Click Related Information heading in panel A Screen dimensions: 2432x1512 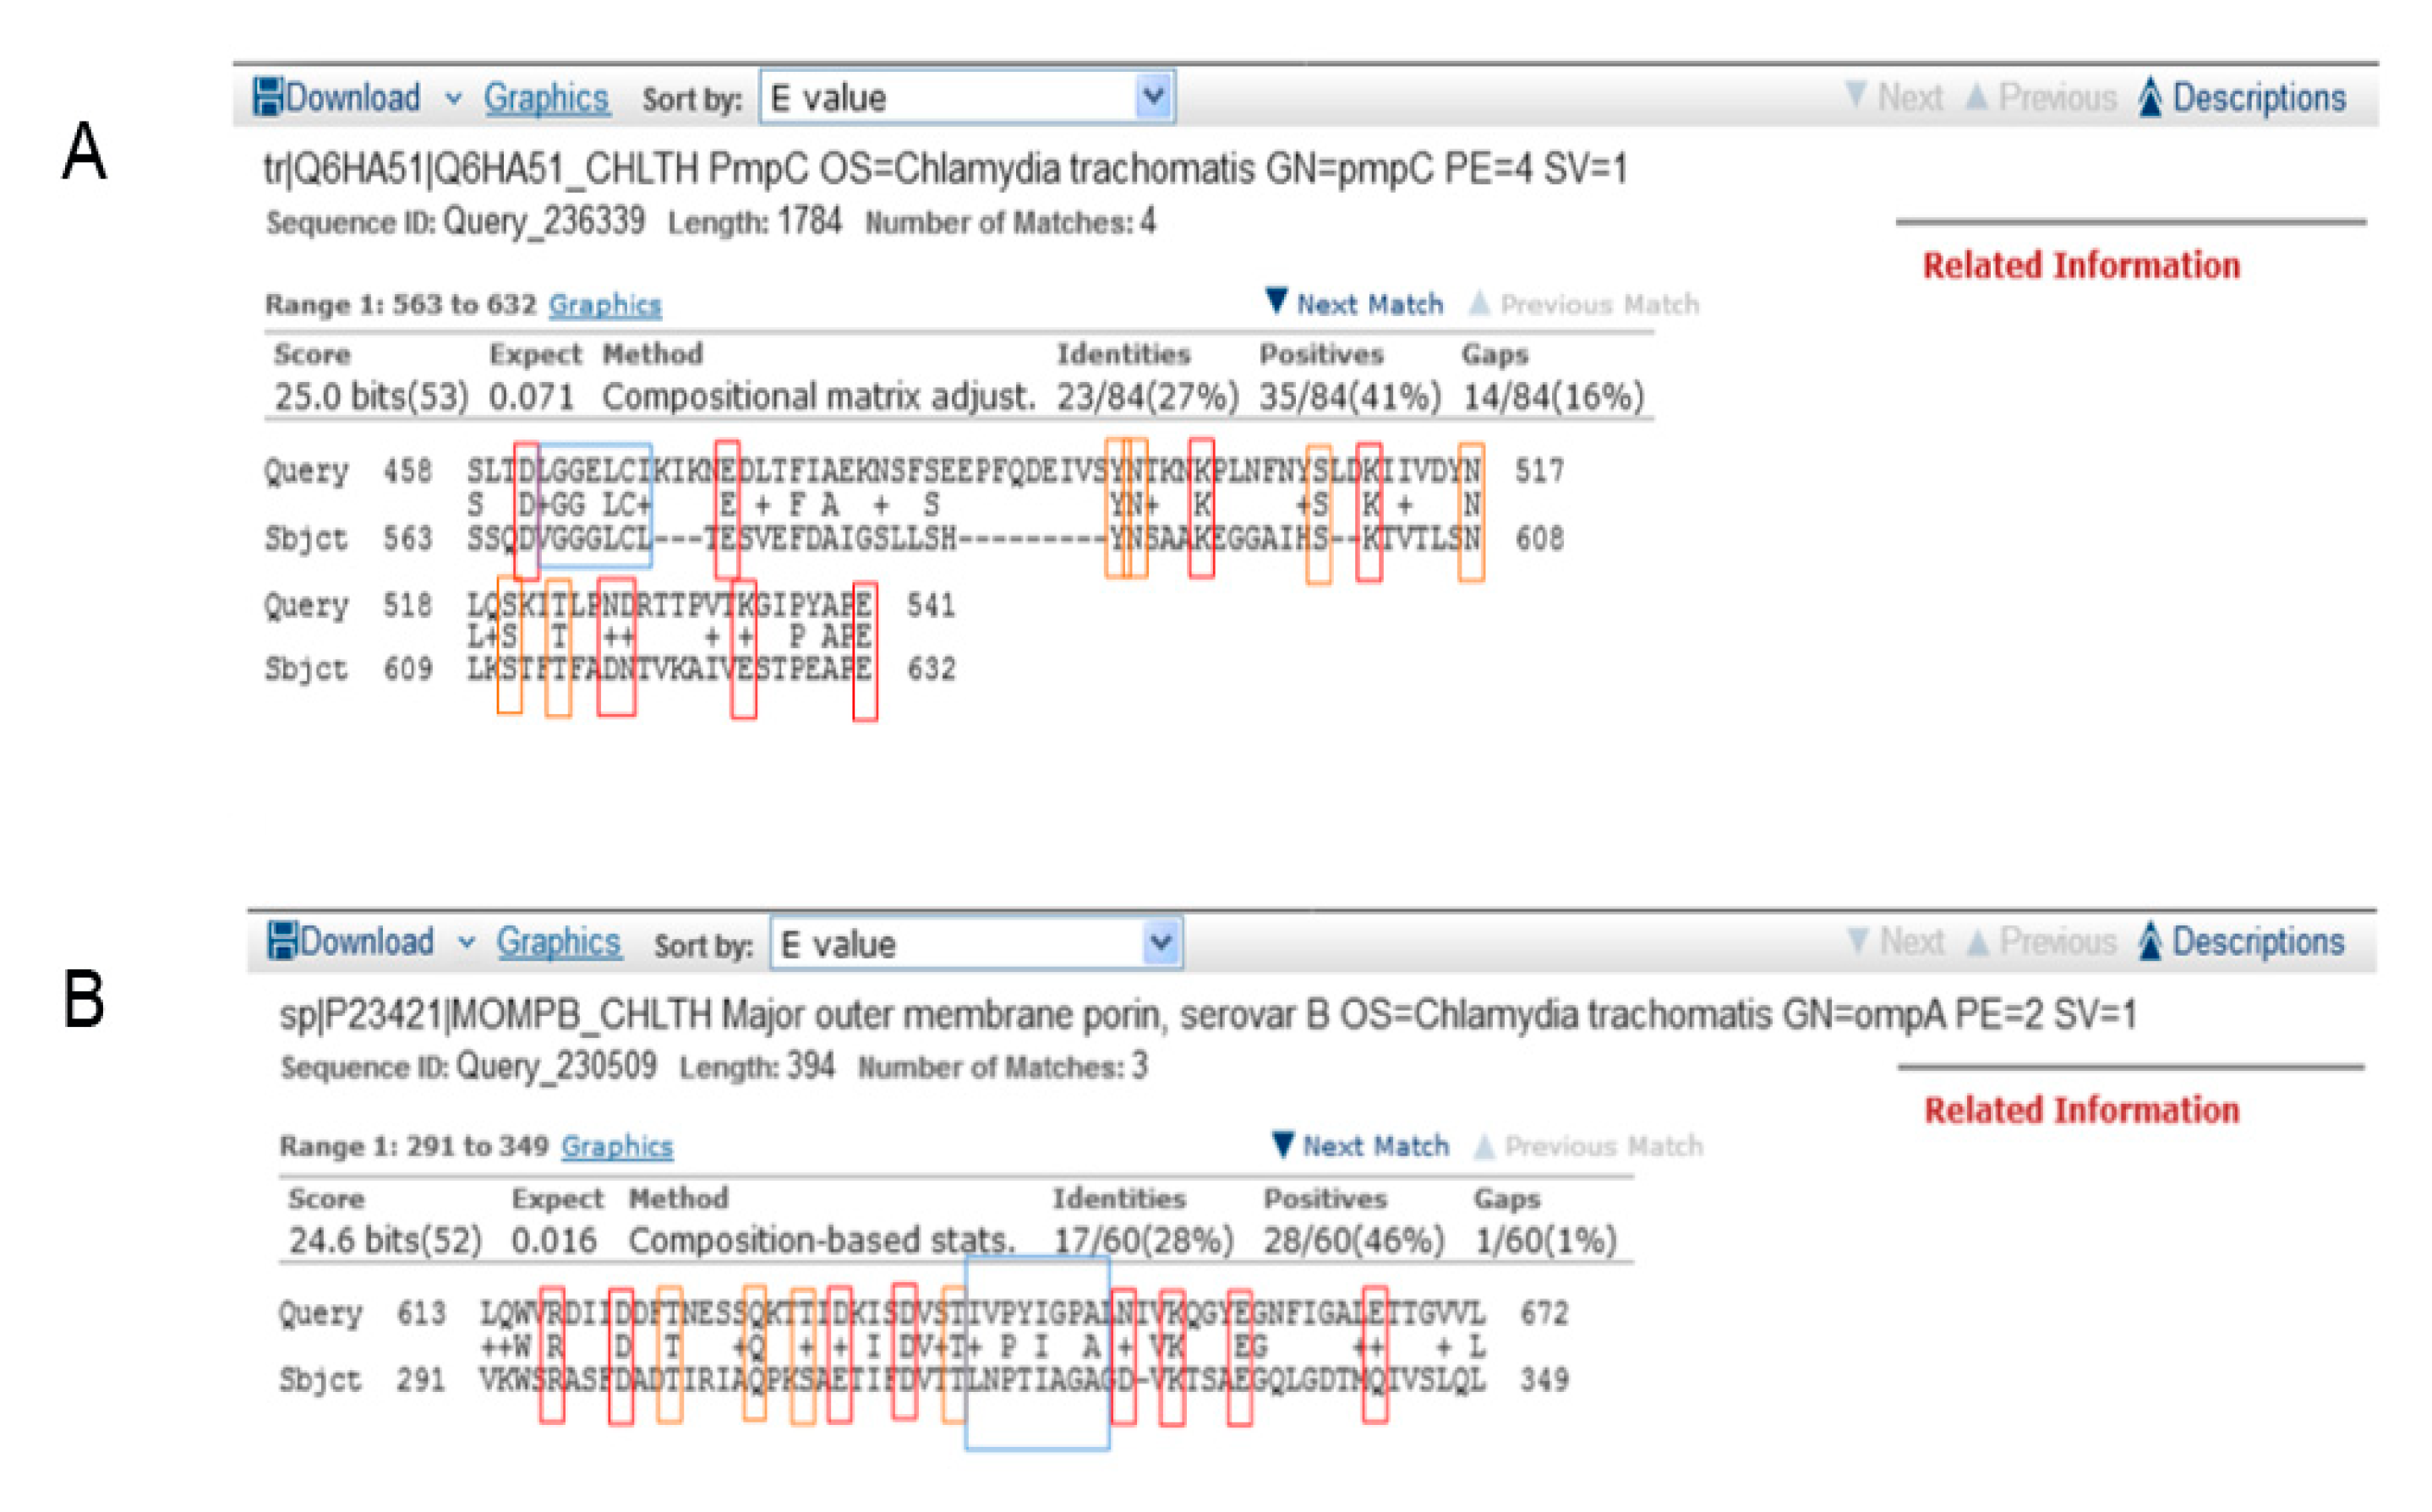(2081, 265)
